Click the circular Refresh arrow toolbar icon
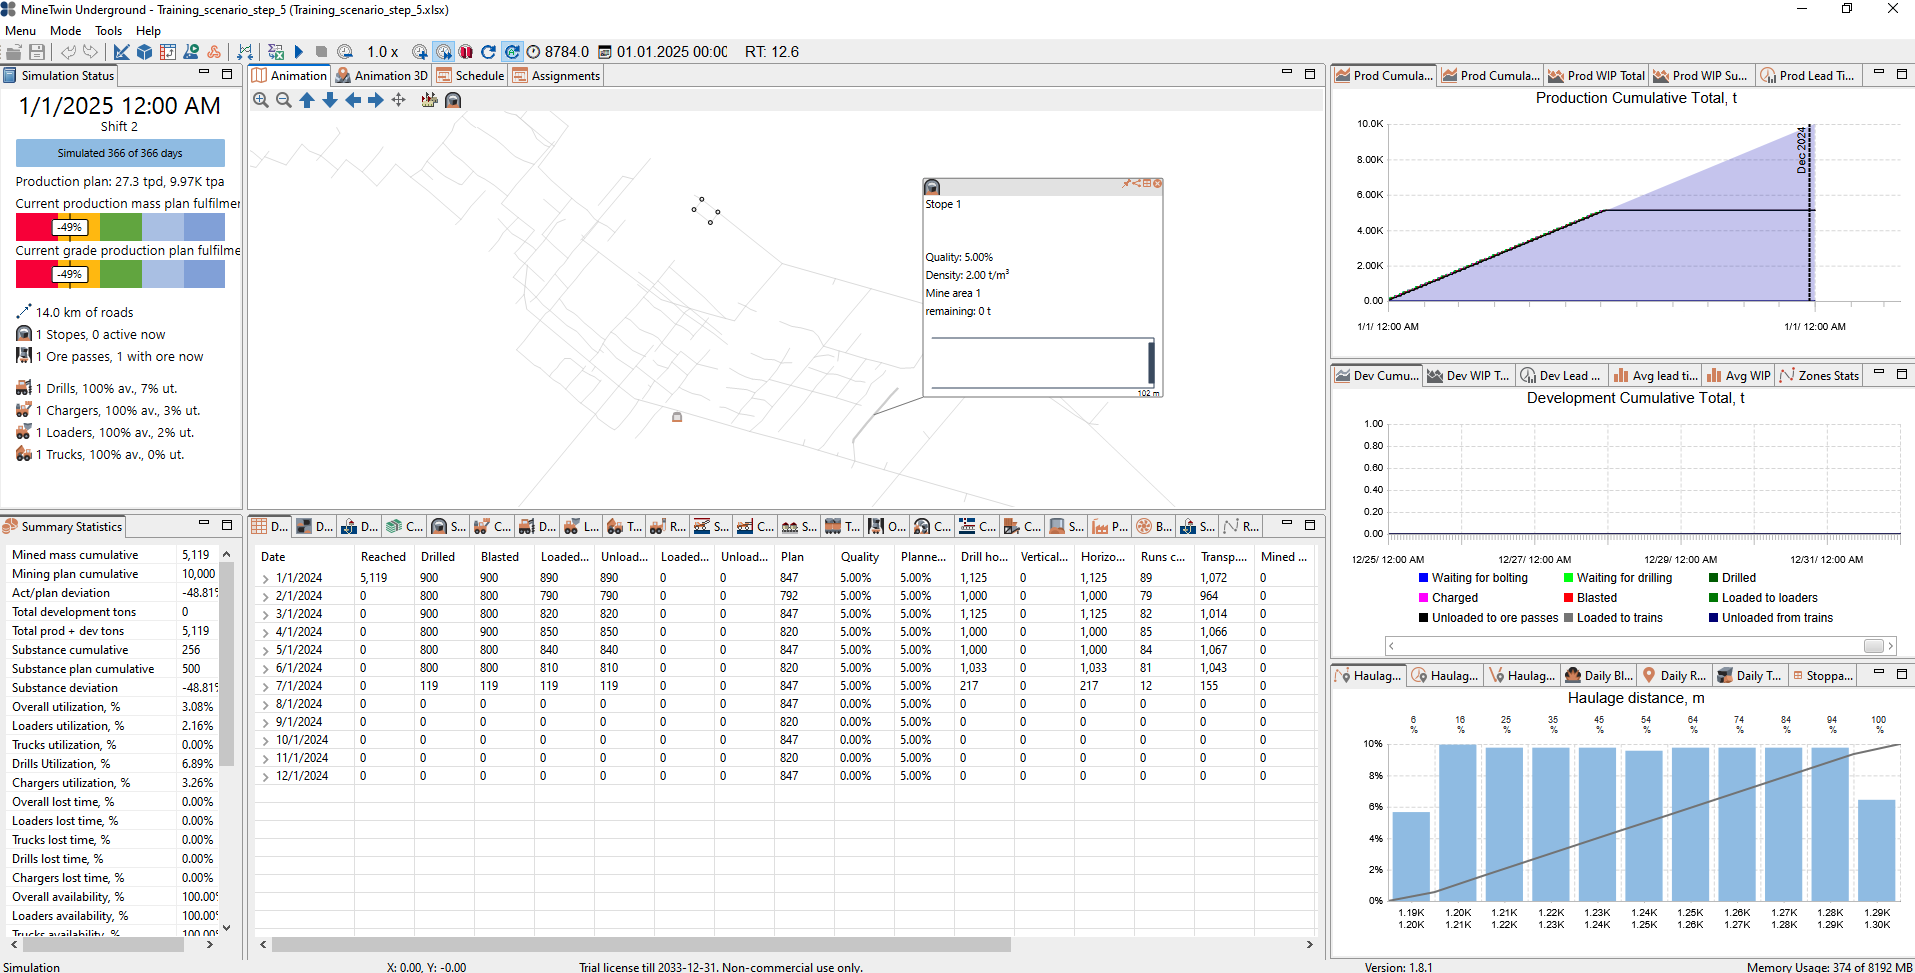Image resolution: width=1915 pixels, height=973 pixels. pyautogui.click(x=488, y=52)
